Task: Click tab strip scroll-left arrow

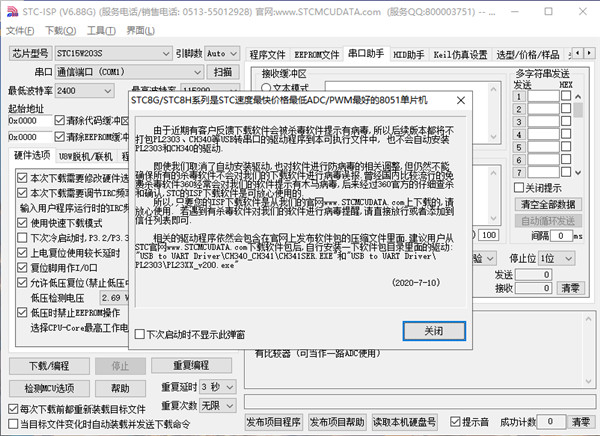Action: tap(577, 53)
